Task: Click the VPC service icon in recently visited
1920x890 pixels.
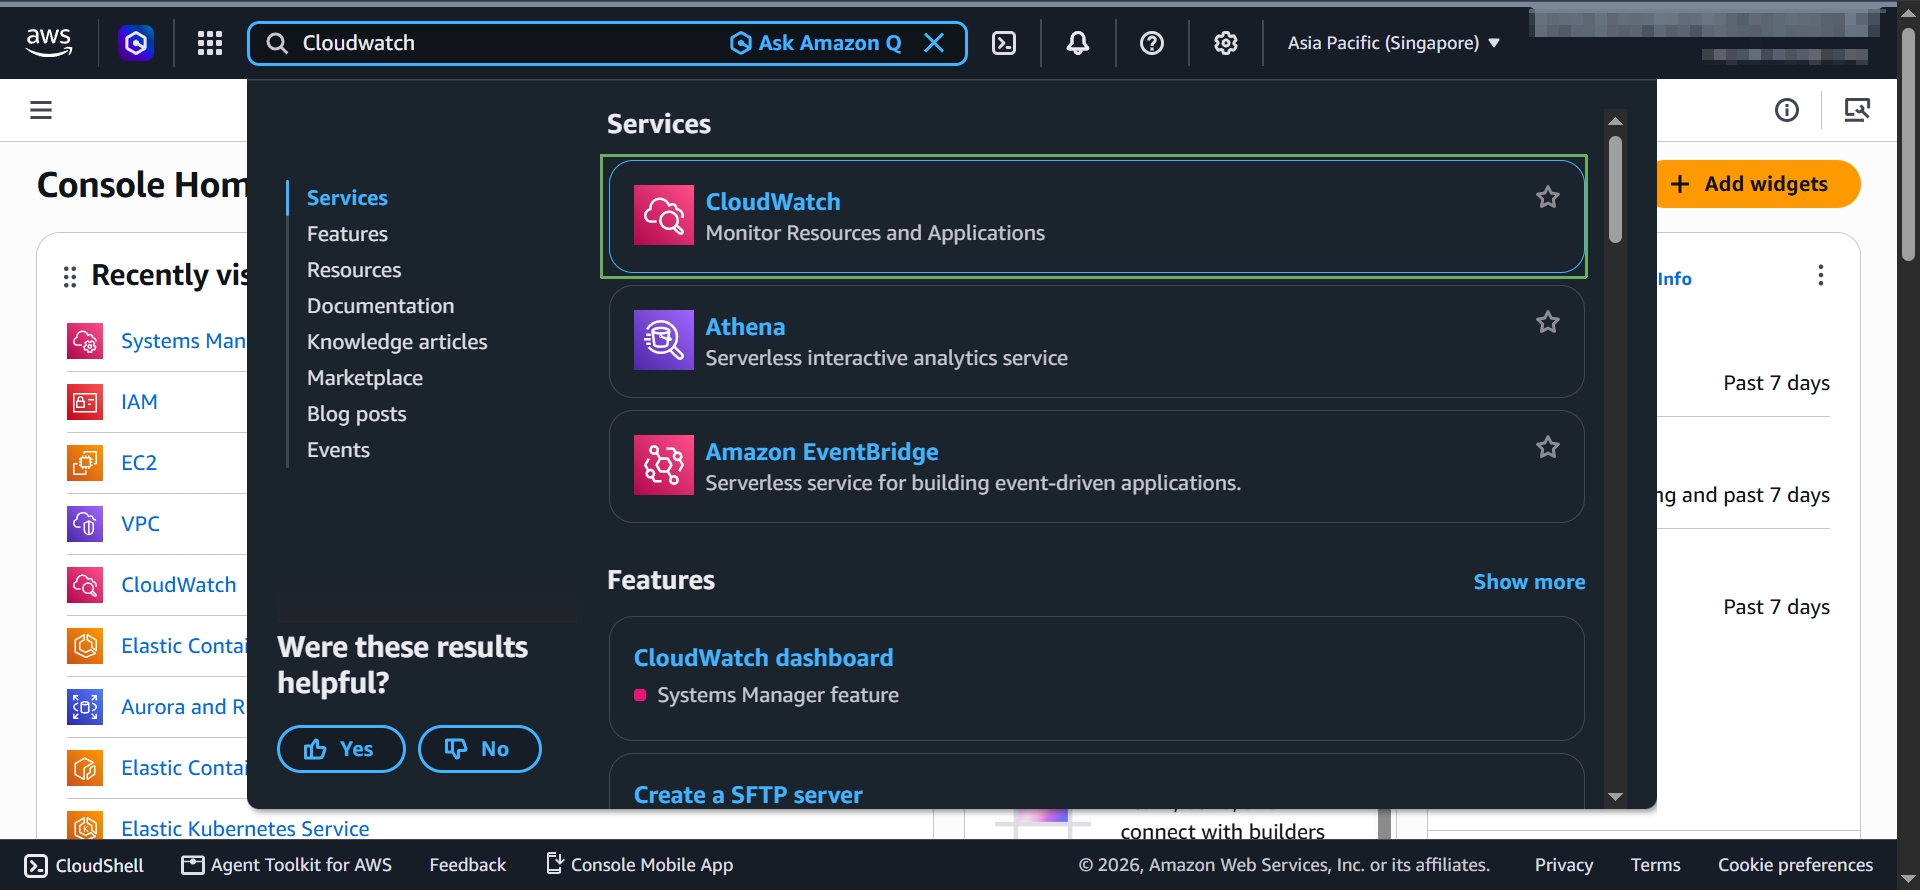Action: [85, 524]
